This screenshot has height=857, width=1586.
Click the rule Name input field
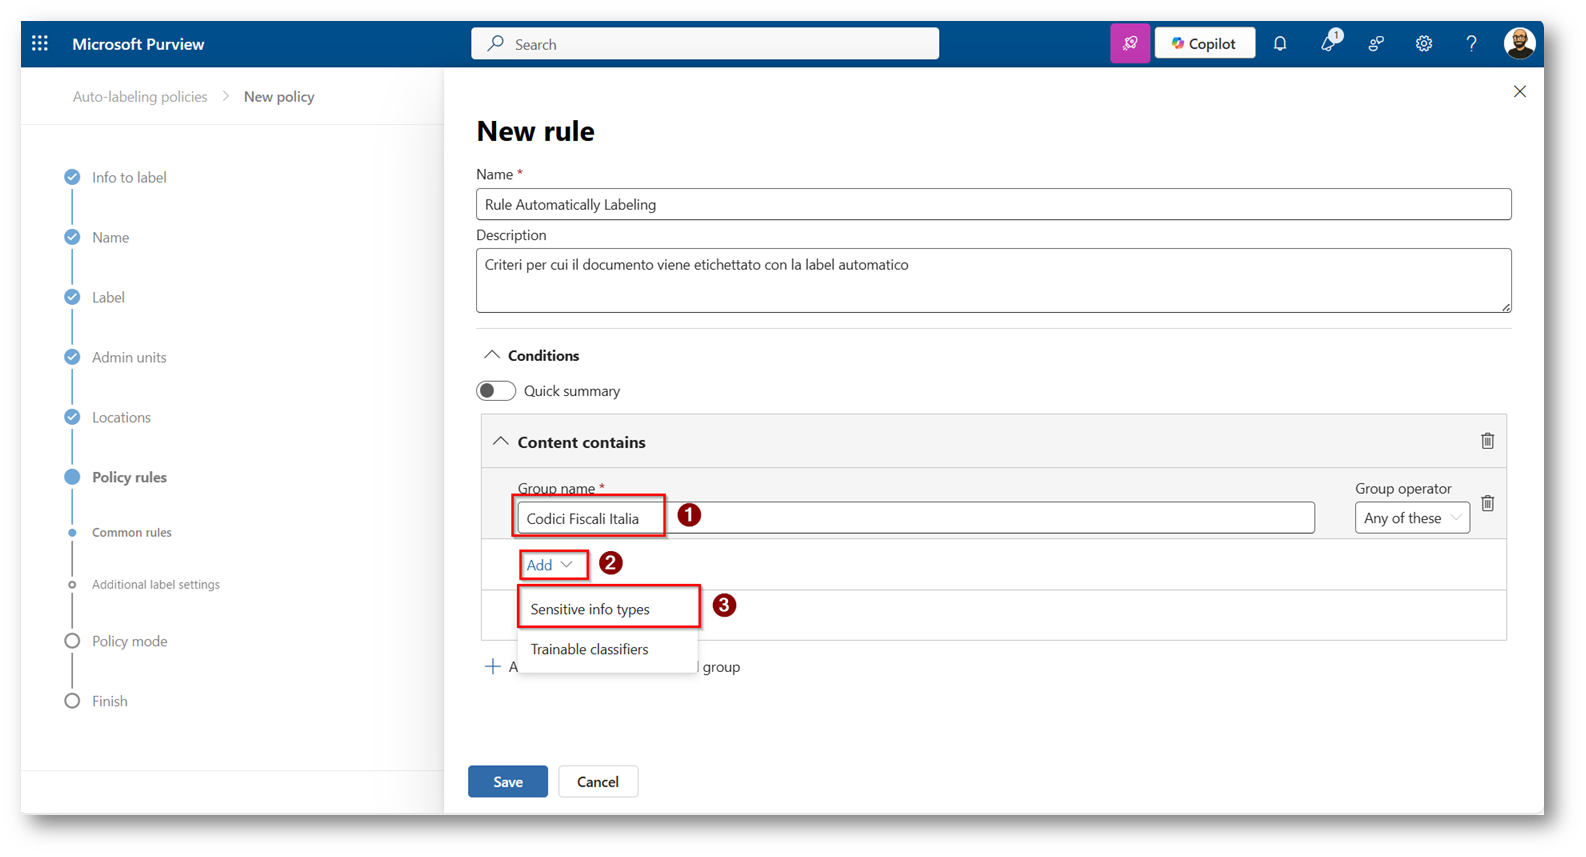pyautogui.click(x=992, y=205)
